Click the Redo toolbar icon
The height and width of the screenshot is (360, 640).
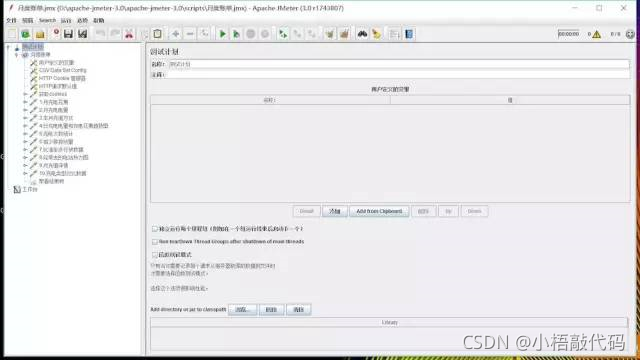[x=115, y=34]
